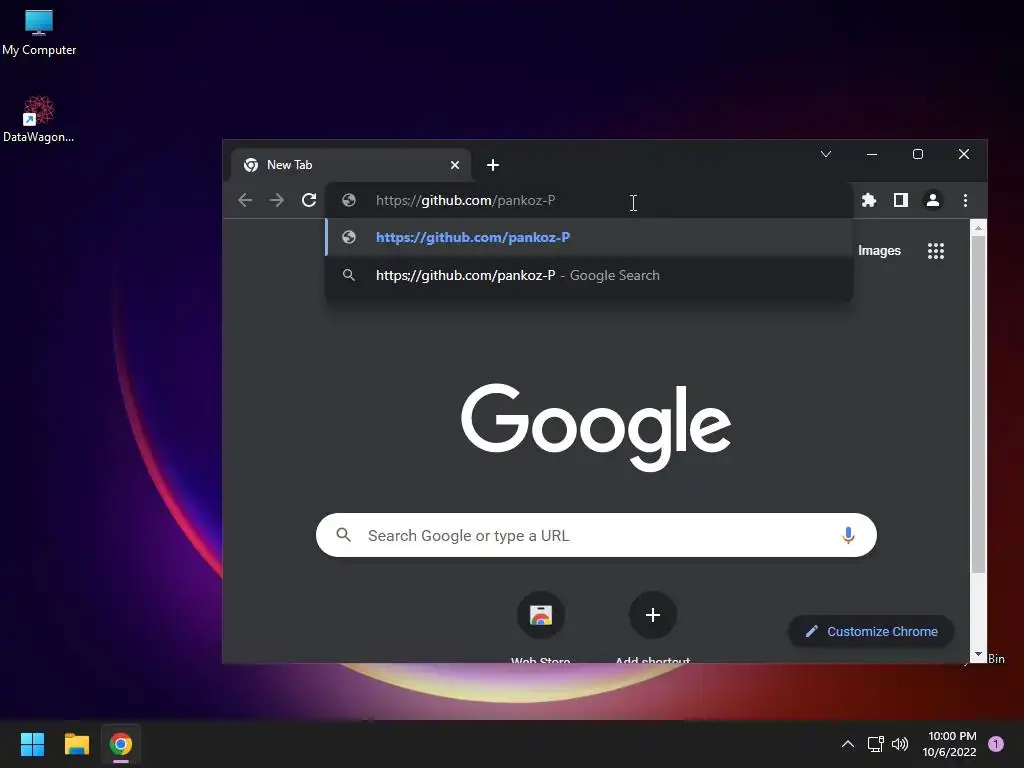1024x768 pixels.
Task: Click the magnifier in Google search box
Action: tap(344, 536)
